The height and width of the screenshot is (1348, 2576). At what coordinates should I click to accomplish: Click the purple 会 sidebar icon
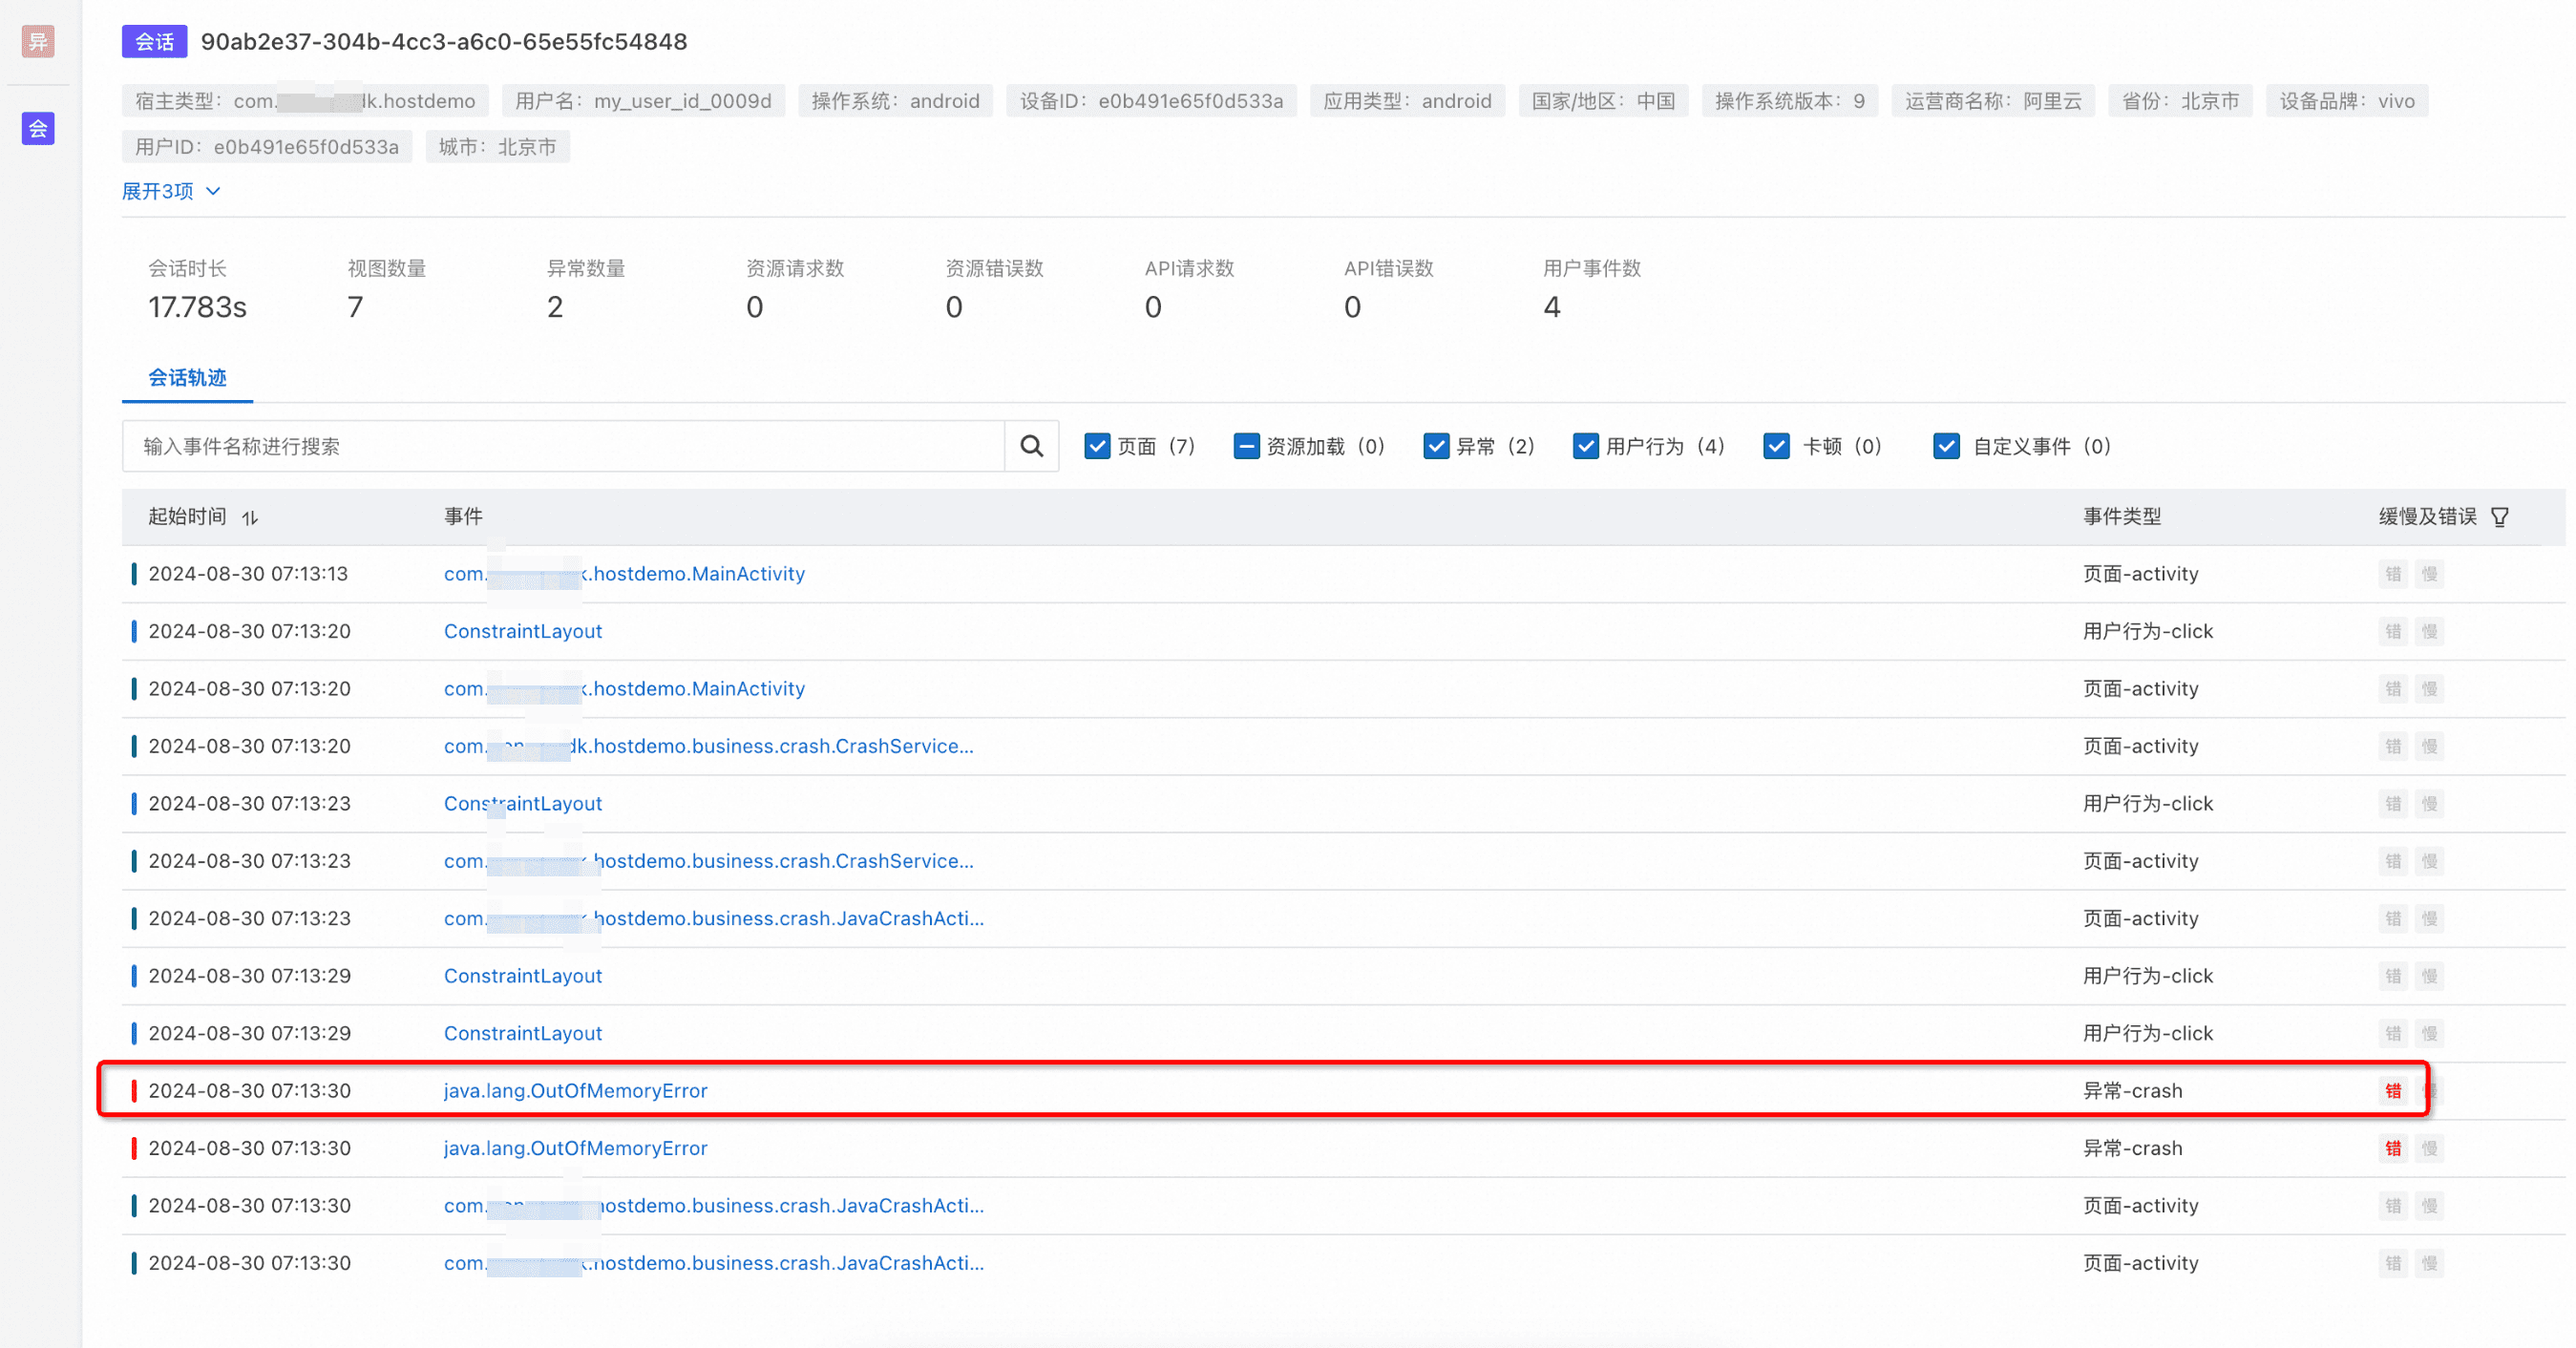[x=38, y=128]
